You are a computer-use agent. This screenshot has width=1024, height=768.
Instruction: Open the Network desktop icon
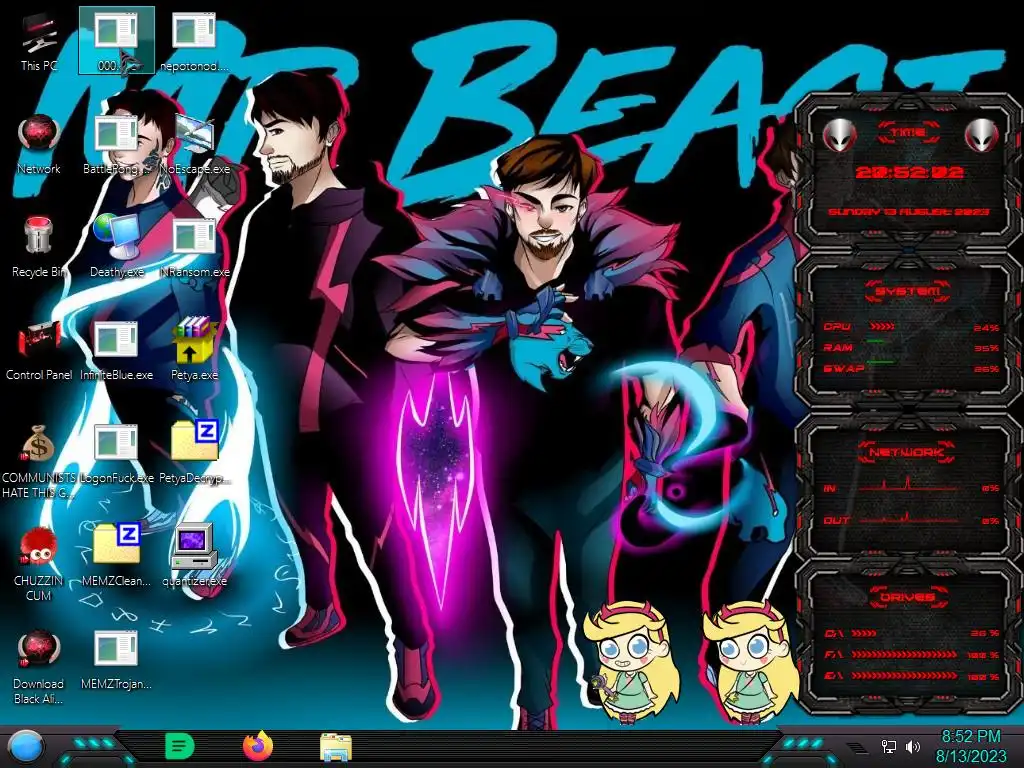tap(39, 144)
